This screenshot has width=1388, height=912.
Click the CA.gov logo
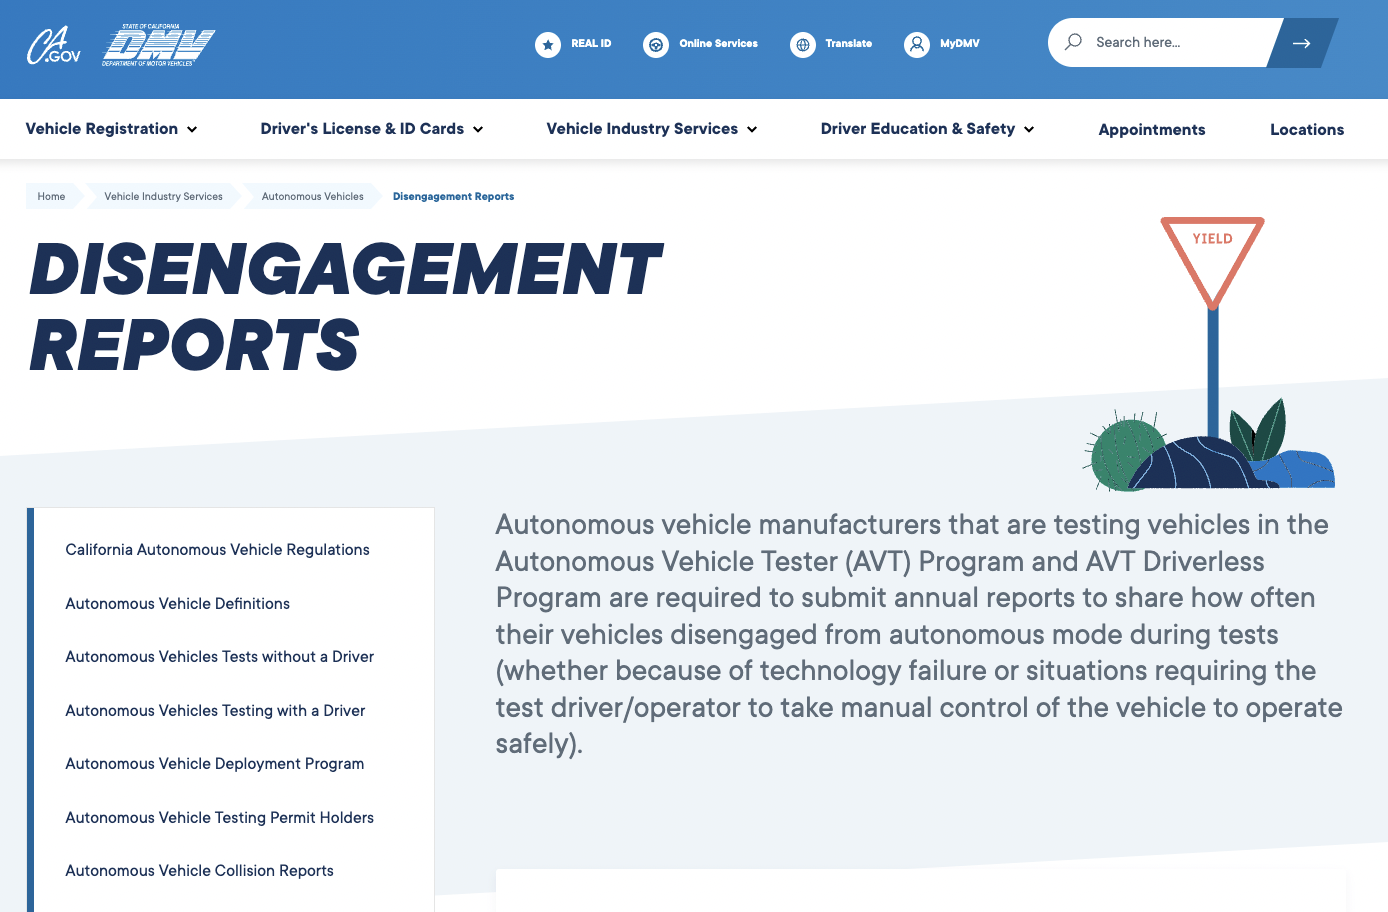pyautogui.click(x=53, y=45)
